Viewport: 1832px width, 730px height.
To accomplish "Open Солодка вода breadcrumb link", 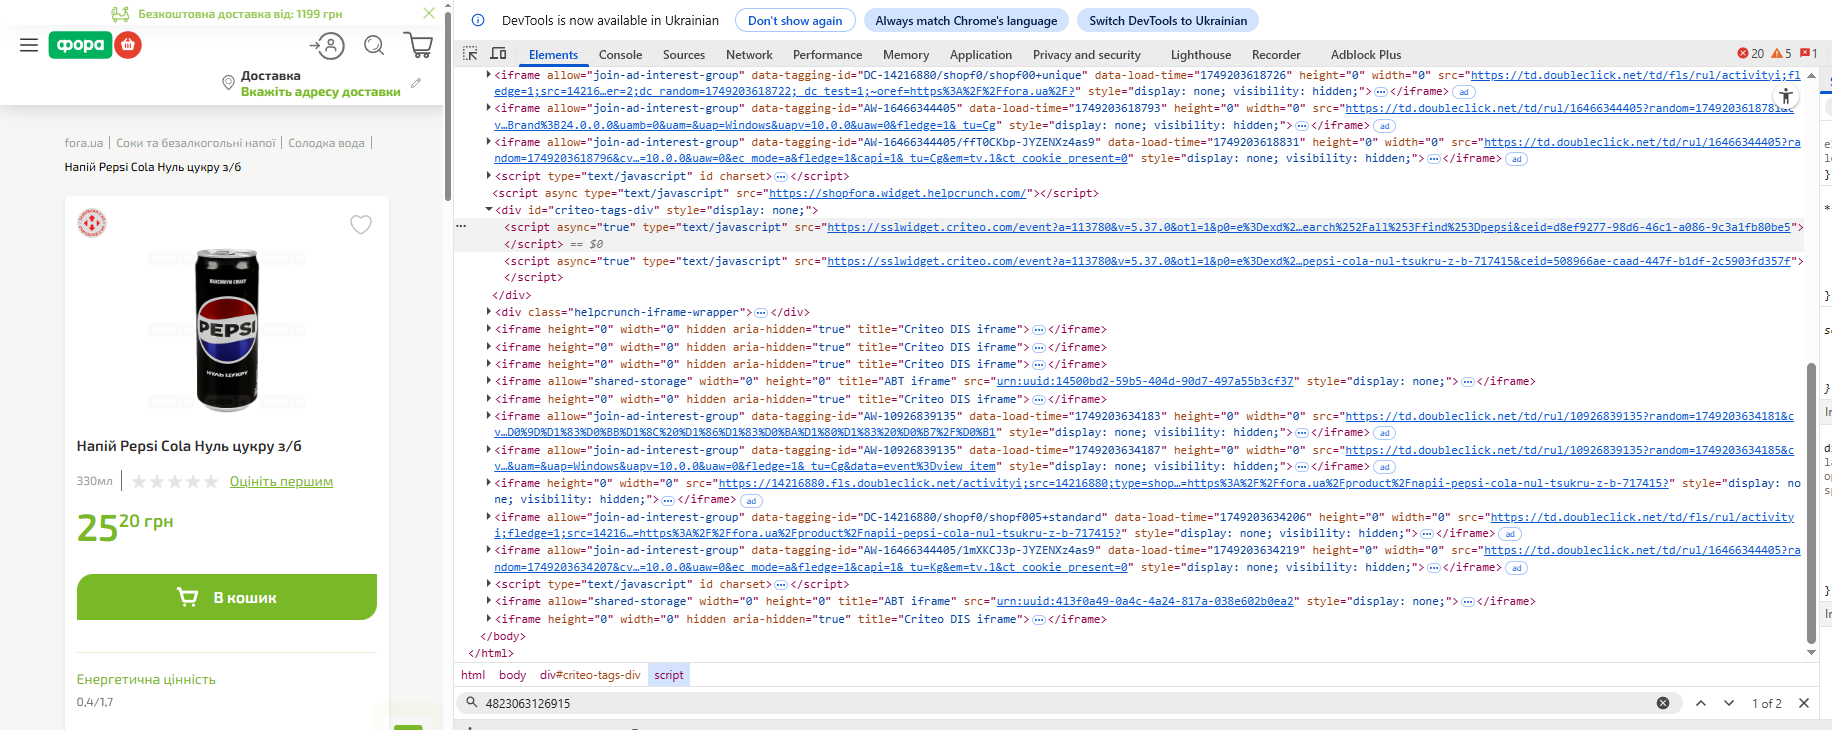I will point(326,143).
